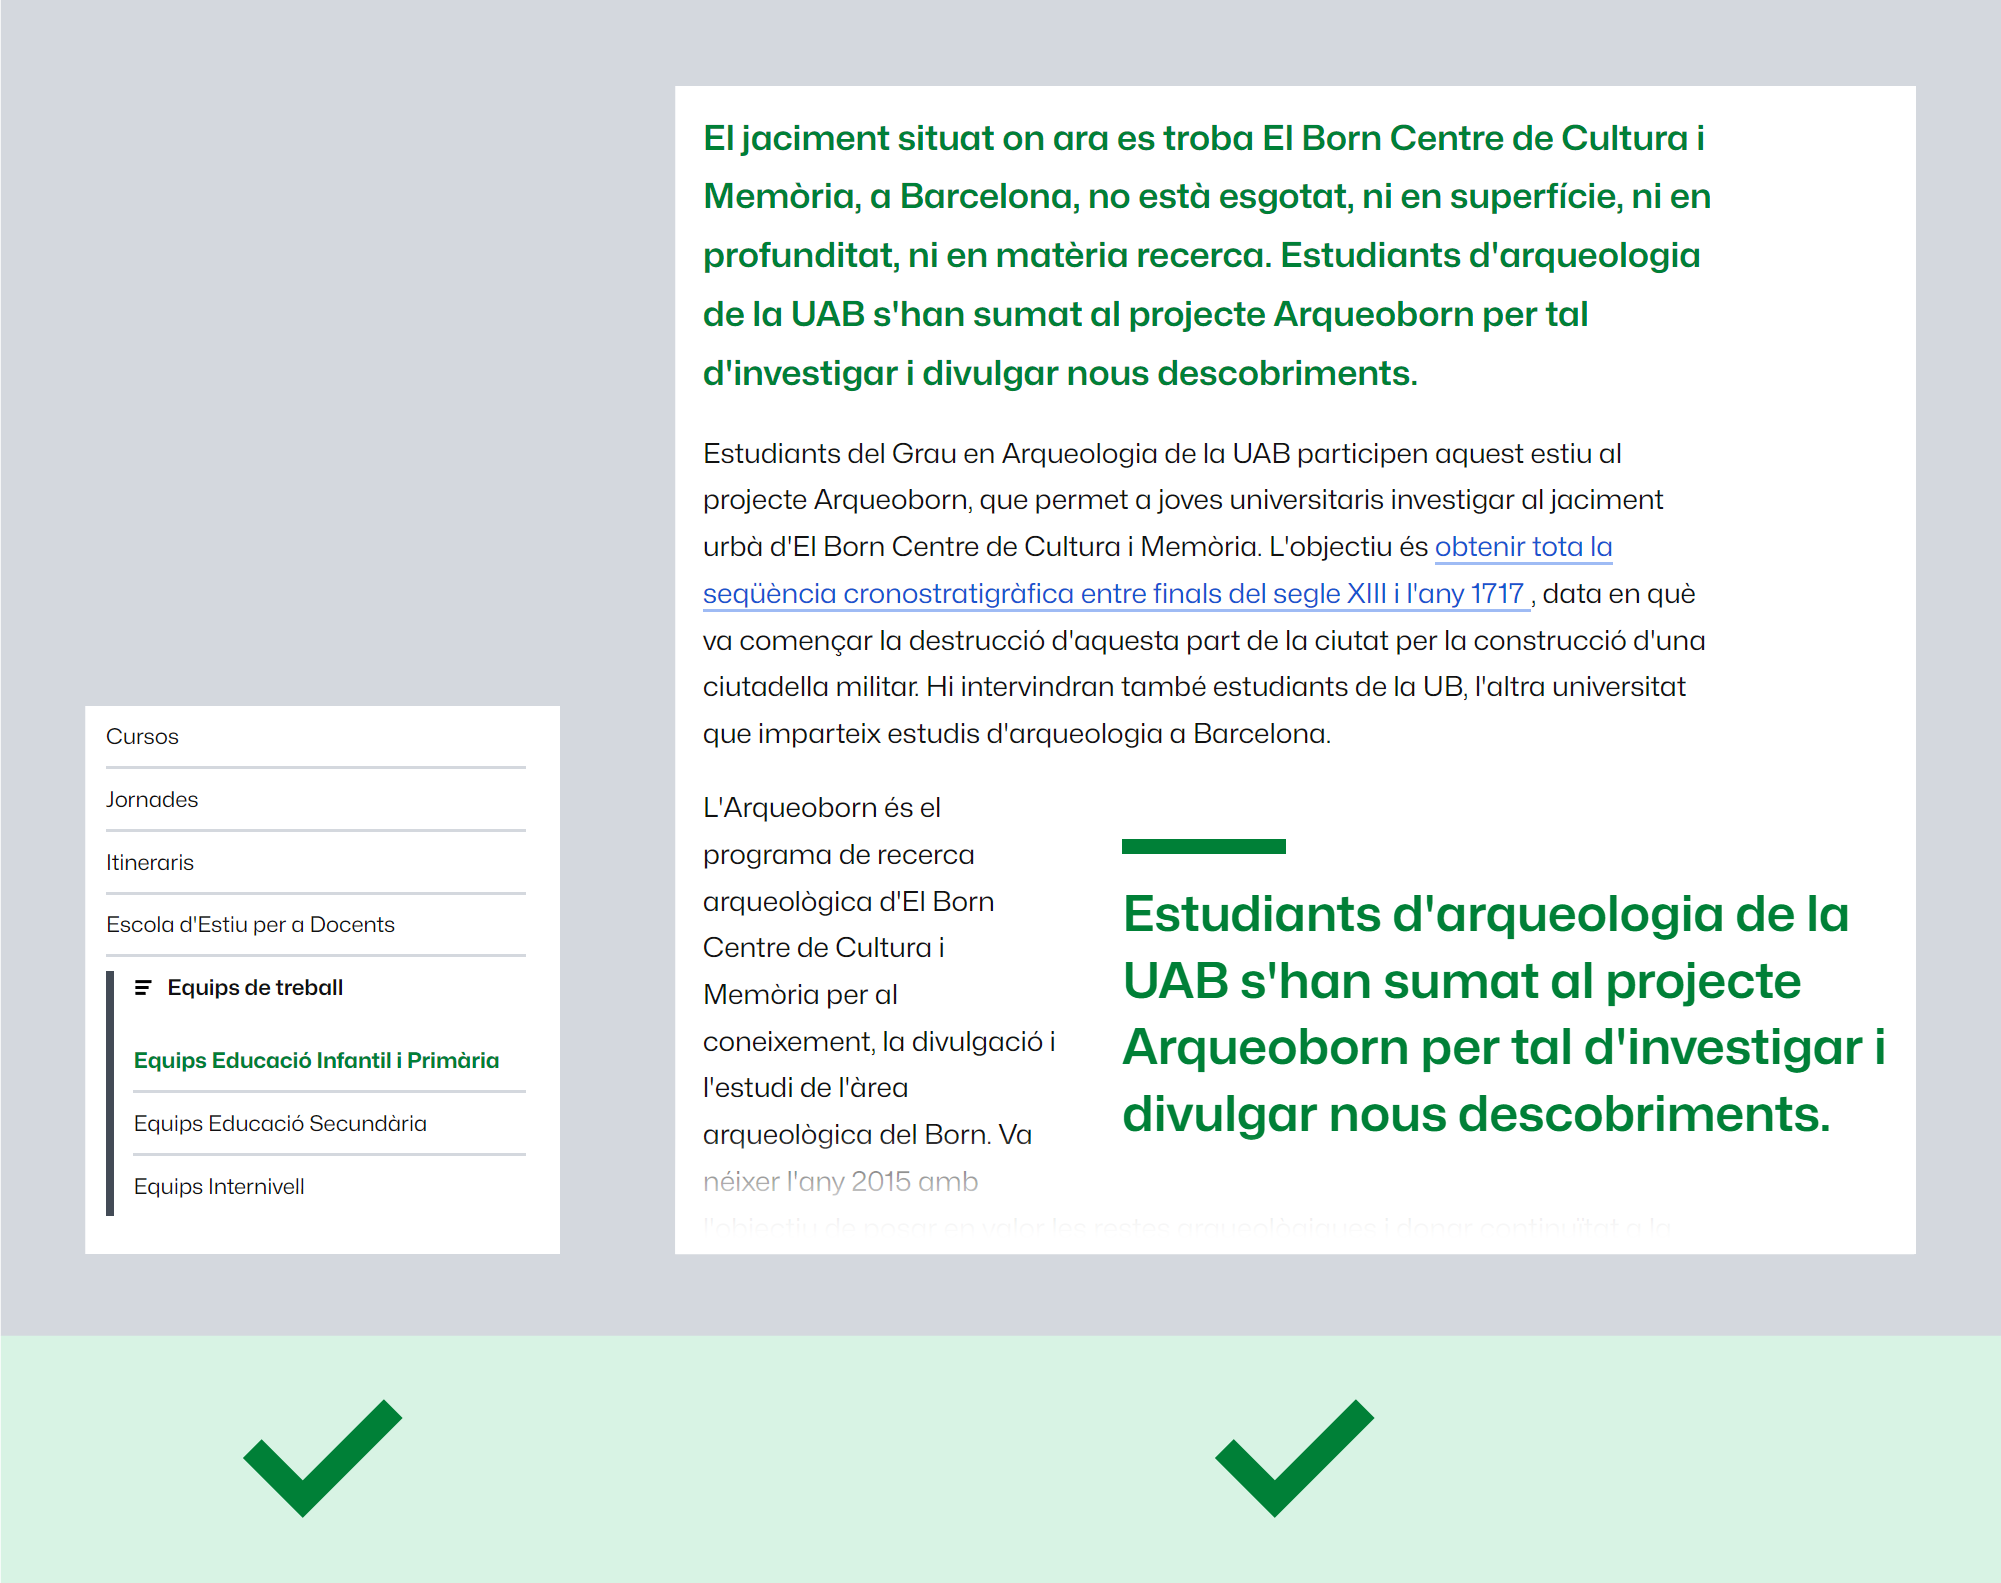
Task: Click the list icon beside Equips de treball
Action: click(143, 988)
